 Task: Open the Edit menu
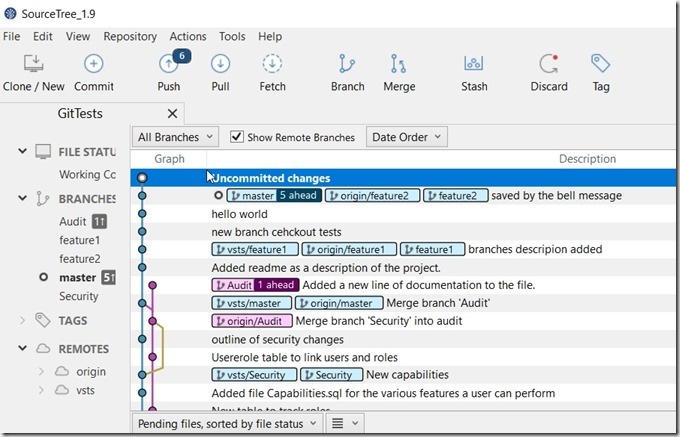tap(42, 36)
